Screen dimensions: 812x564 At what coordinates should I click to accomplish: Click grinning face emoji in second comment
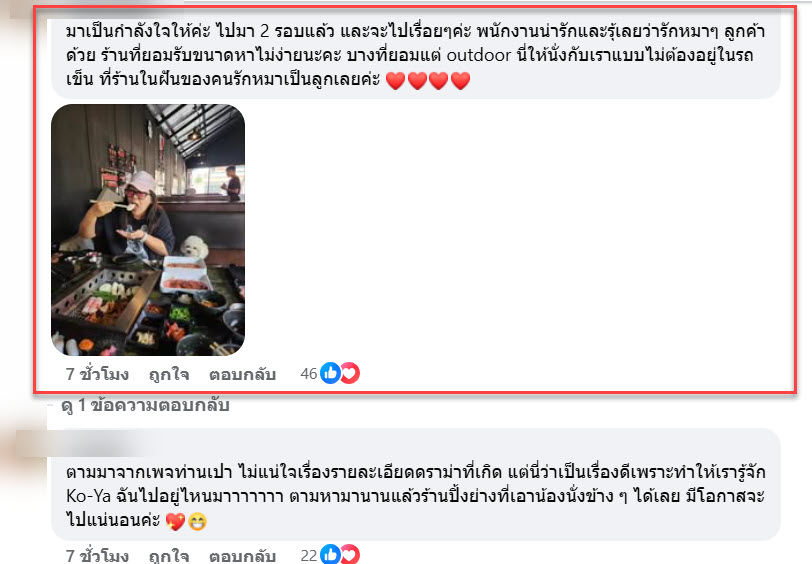[x=197, y=522]
